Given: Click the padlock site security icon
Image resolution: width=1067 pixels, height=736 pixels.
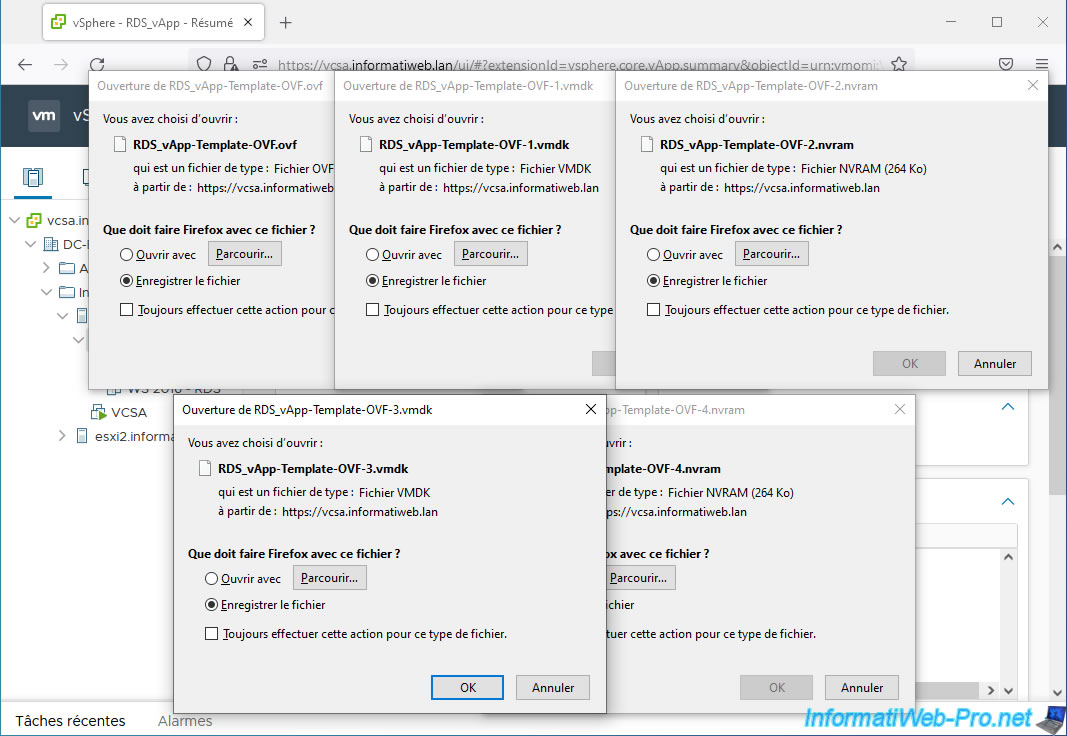Looking at the screenshot, I should pos(231,64).
